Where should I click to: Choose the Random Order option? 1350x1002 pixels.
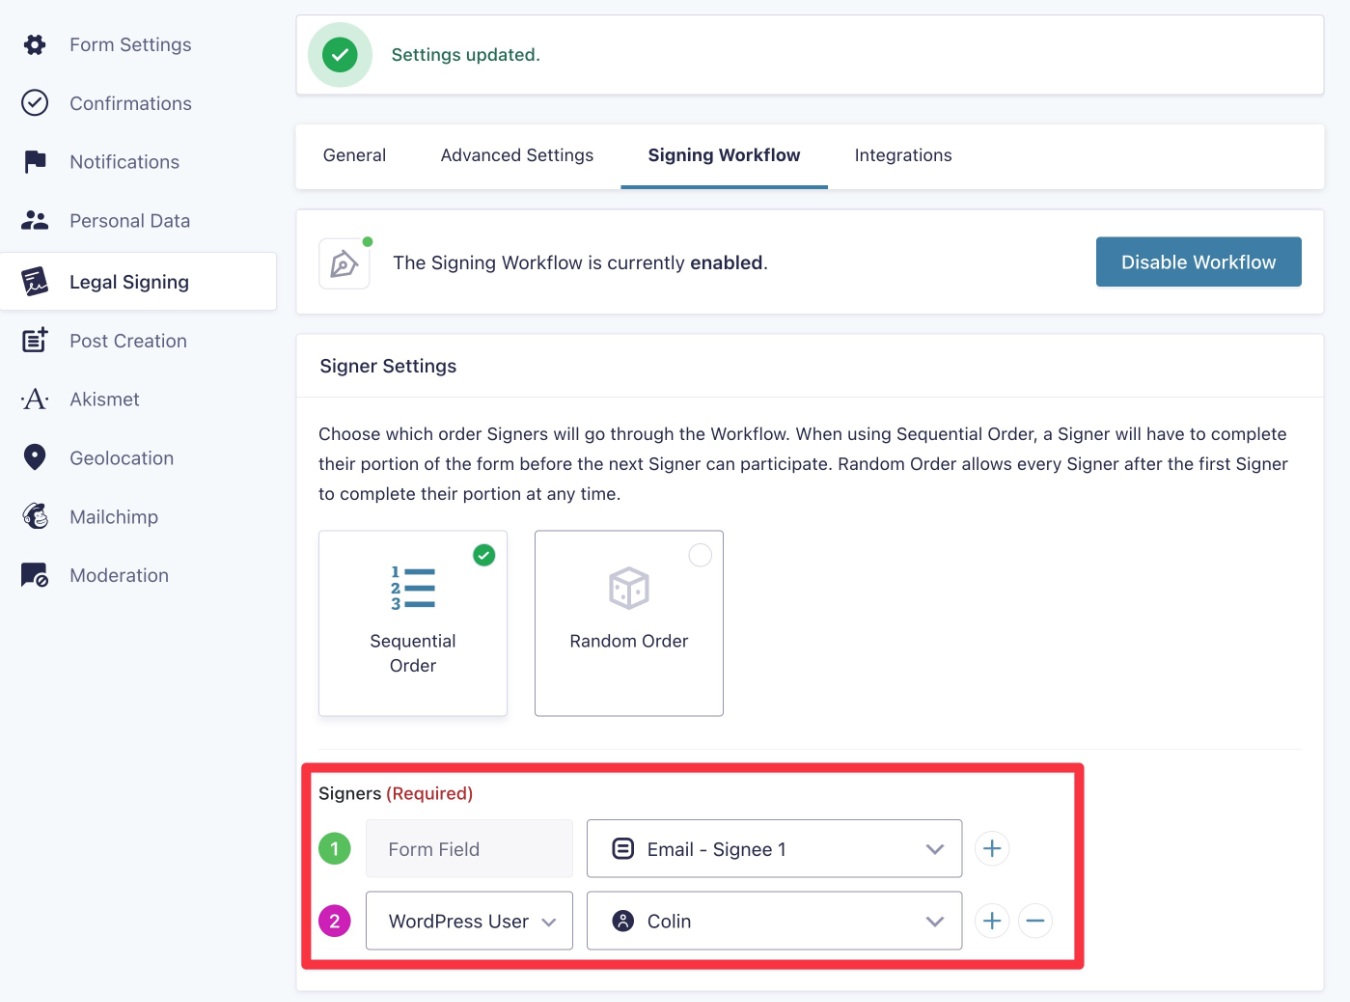(629, 623)
